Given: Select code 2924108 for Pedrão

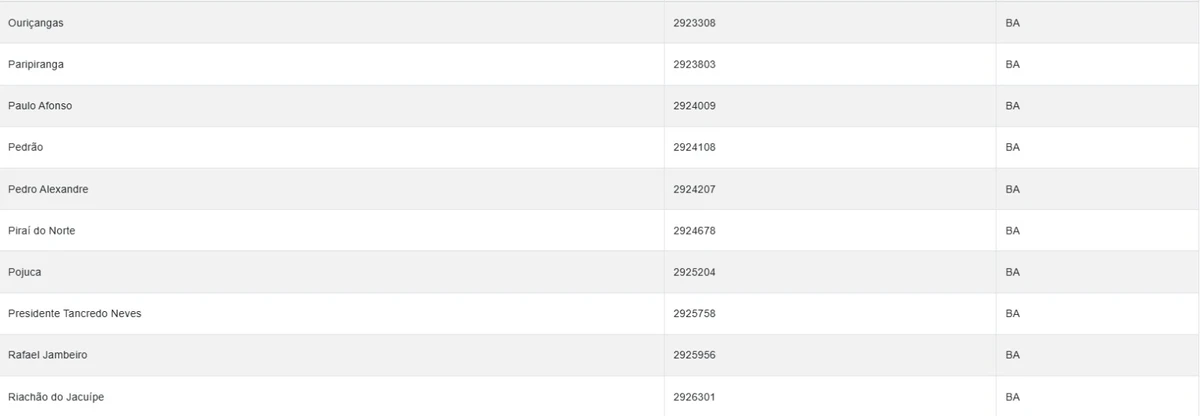Looking at the screenshot, I should click(x=694, y=147).
